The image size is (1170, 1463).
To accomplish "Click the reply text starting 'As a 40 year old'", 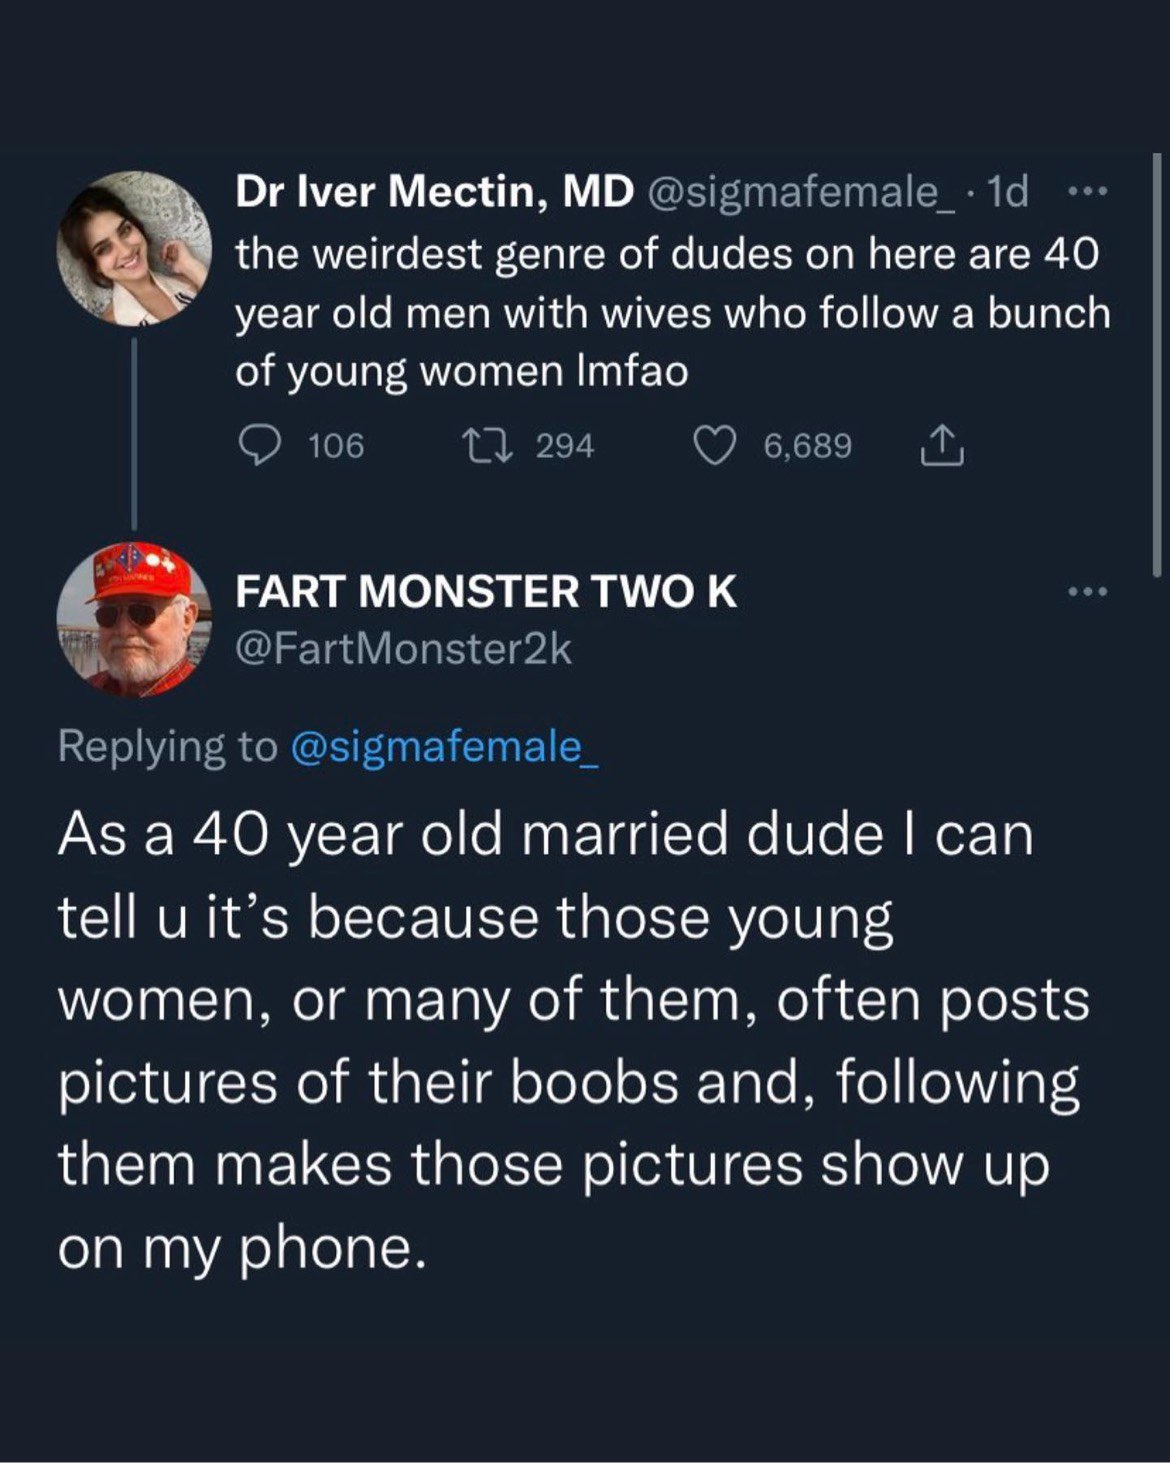I will (572, 1040).
